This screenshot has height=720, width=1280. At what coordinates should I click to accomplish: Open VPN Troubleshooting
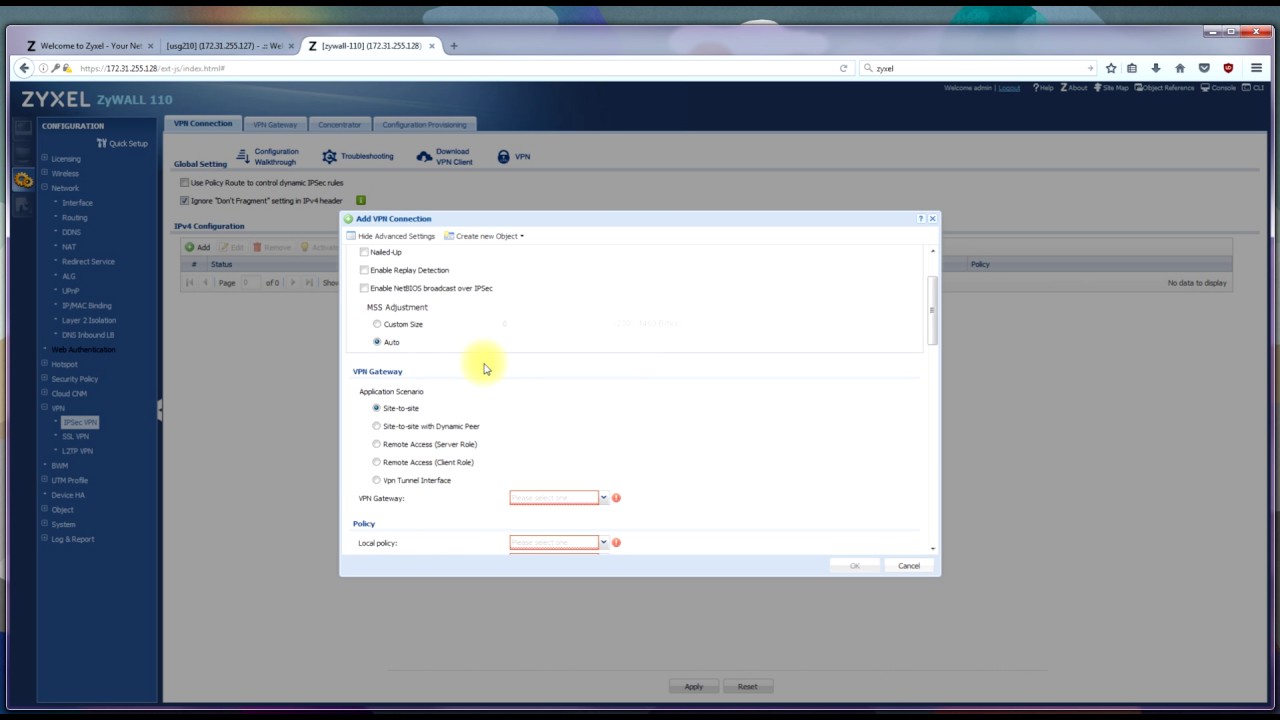(358, 156)
